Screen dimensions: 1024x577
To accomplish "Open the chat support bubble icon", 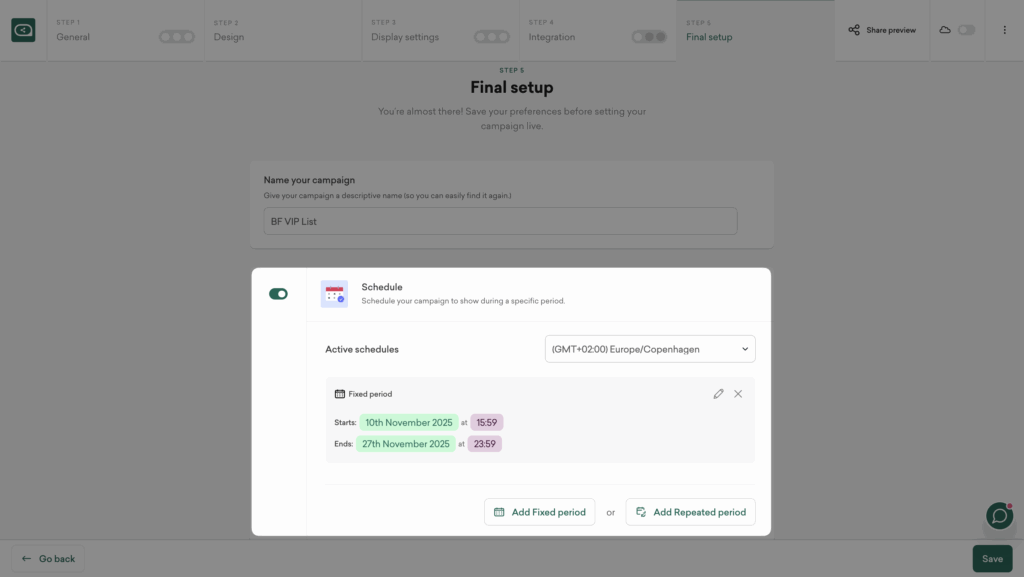I will coord(999,515).
